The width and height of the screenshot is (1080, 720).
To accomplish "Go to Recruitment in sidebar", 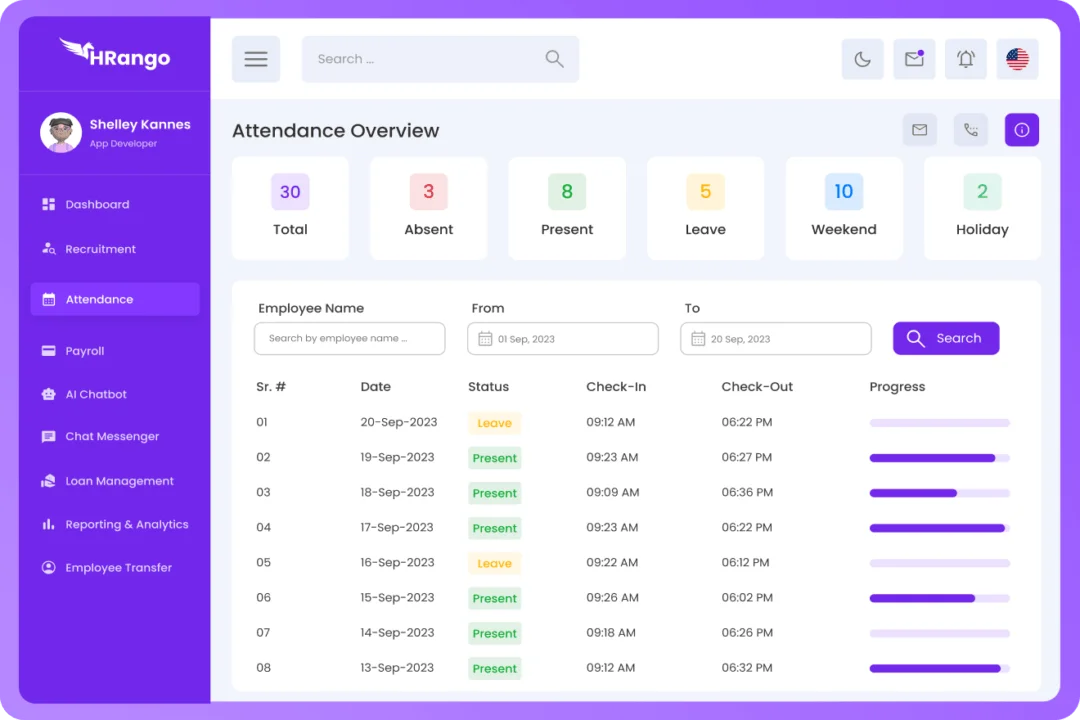I will point(100,249).
